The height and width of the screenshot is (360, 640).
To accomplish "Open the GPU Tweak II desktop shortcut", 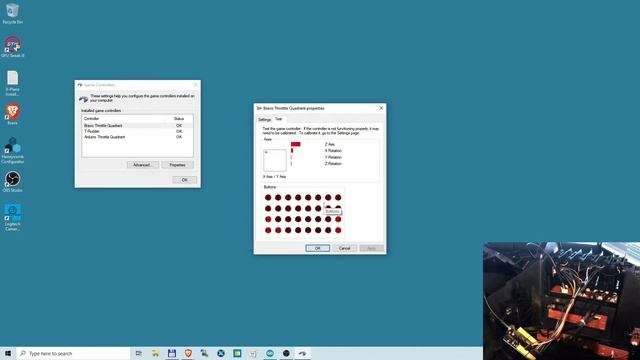I will tap(12, 47).
